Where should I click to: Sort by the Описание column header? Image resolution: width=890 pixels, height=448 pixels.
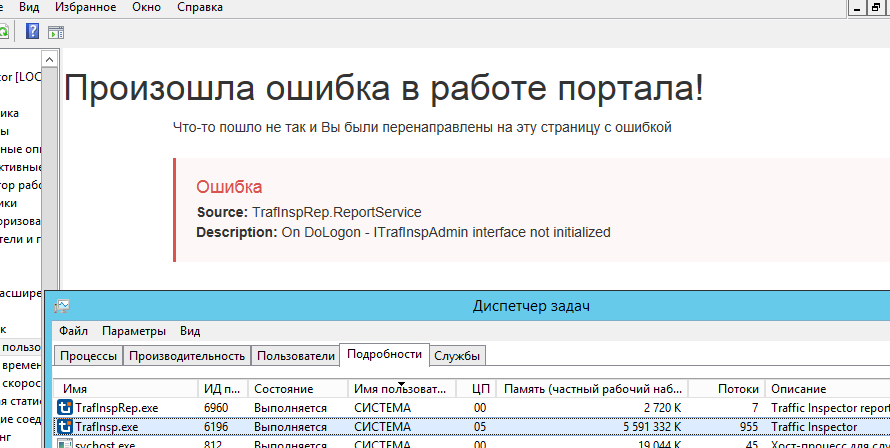(828, 389)
